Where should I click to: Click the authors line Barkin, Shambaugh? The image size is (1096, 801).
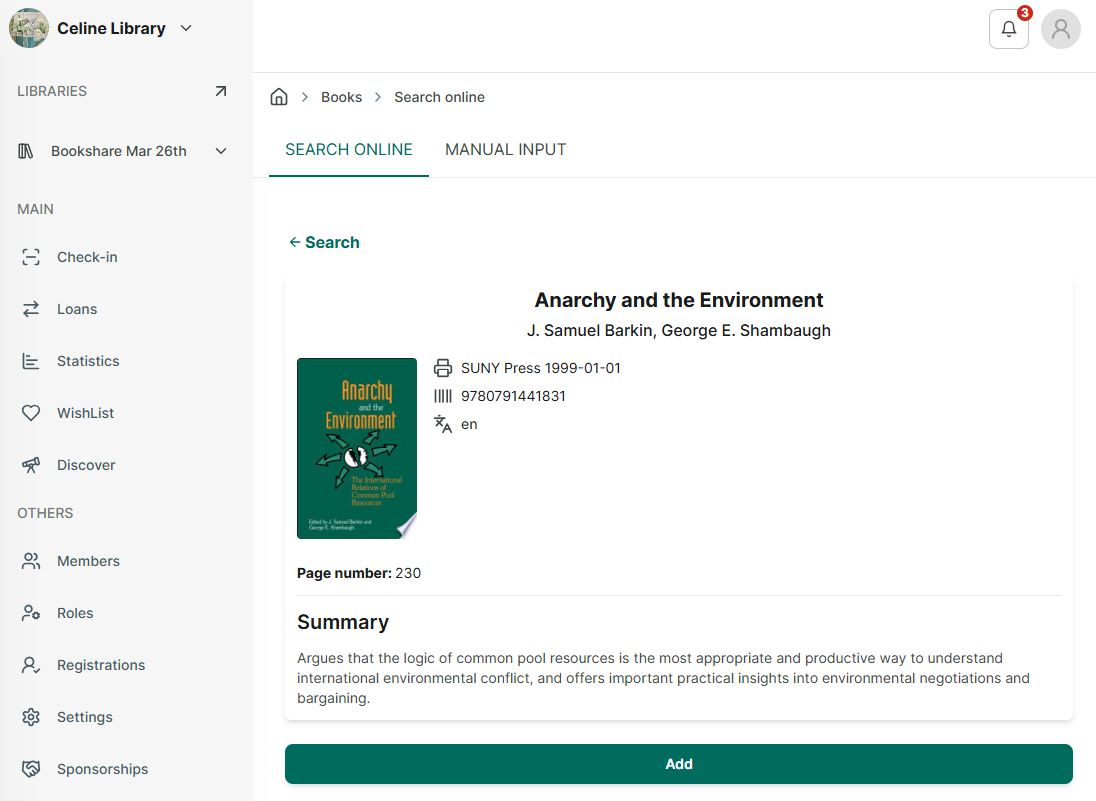tap(679, 331)
